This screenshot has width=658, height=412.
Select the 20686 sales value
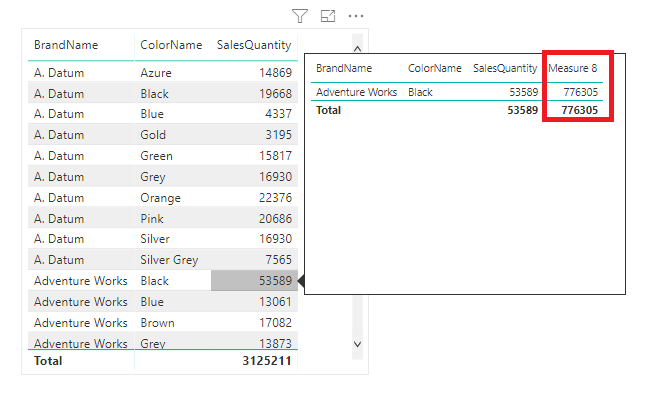(x=275, y=219)
